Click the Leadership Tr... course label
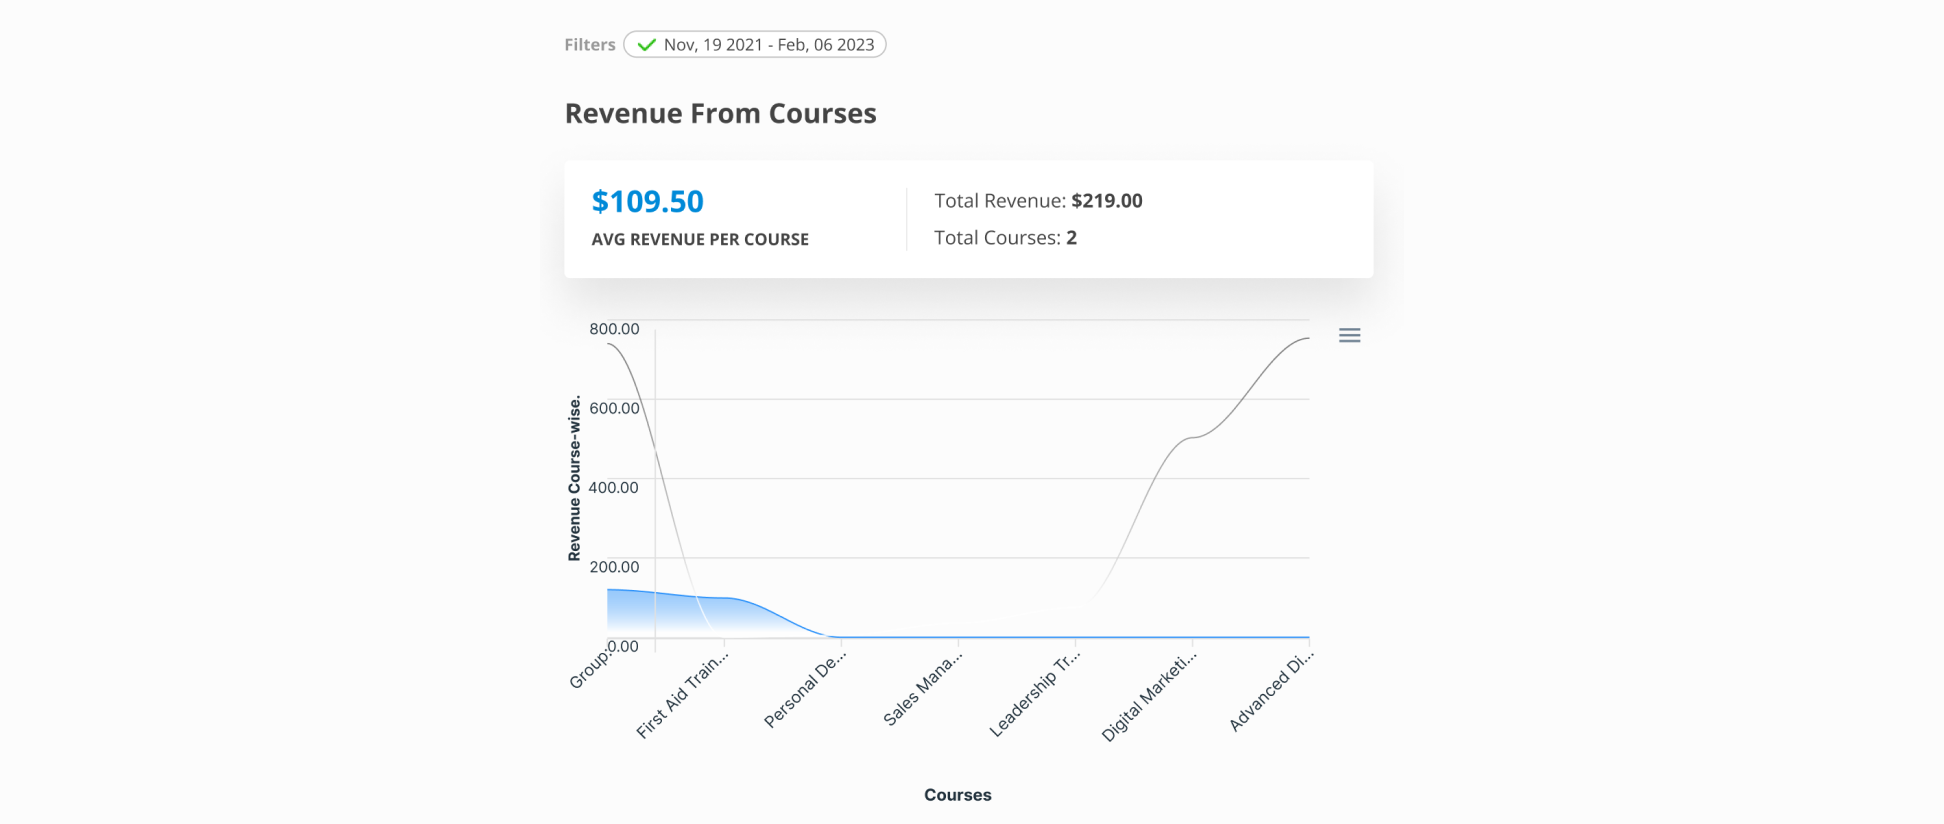This screenshot has height=824, width=1944. [x=1035, y=693]
